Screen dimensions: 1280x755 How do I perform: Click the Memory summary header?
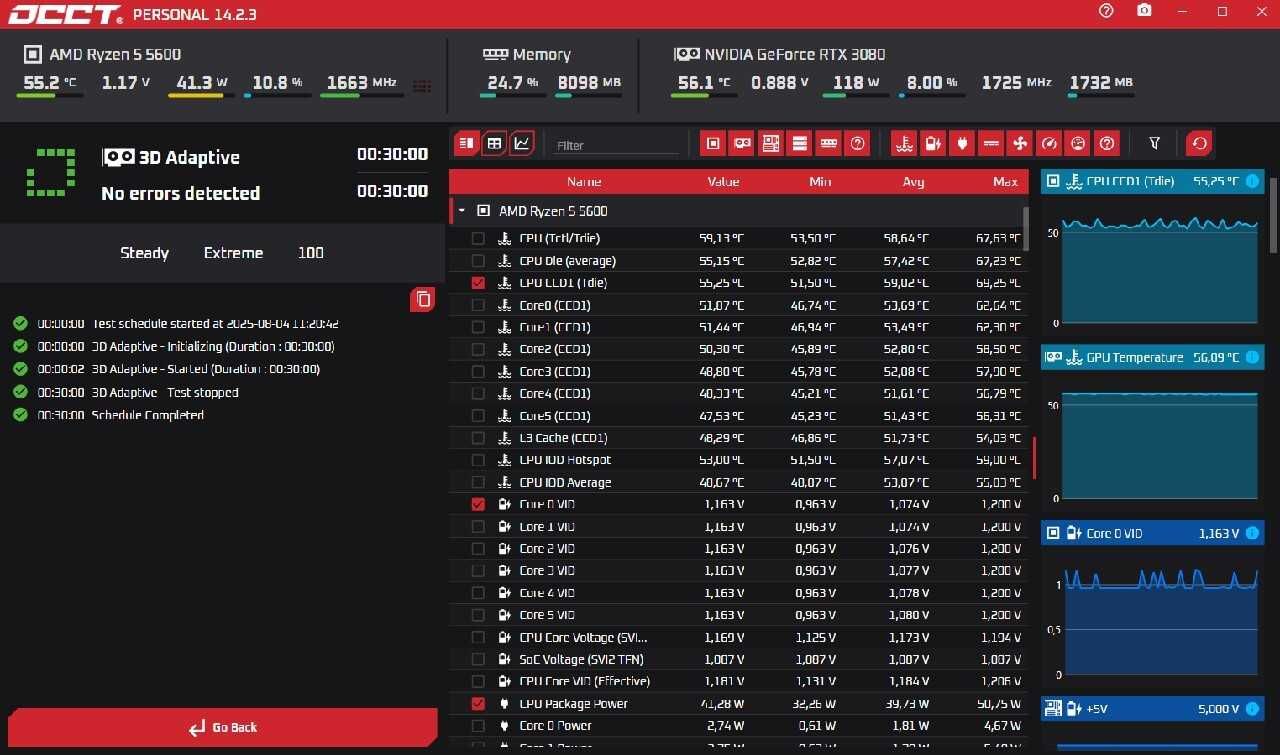(527, 54)
